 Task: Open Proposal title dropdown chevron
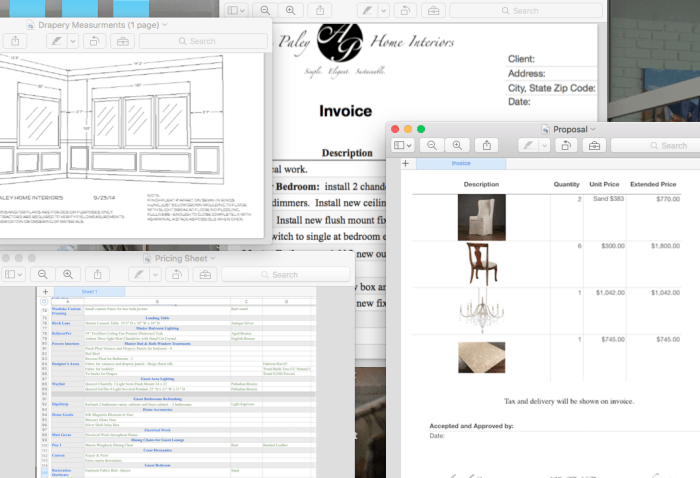coord(593,129)
